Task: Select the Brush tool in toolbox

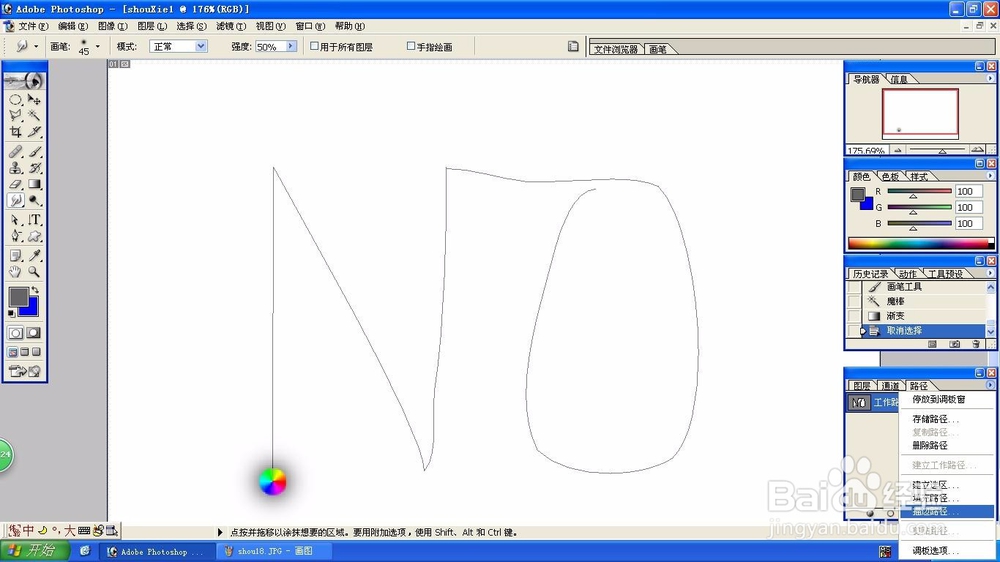Action: pos(34,152)
